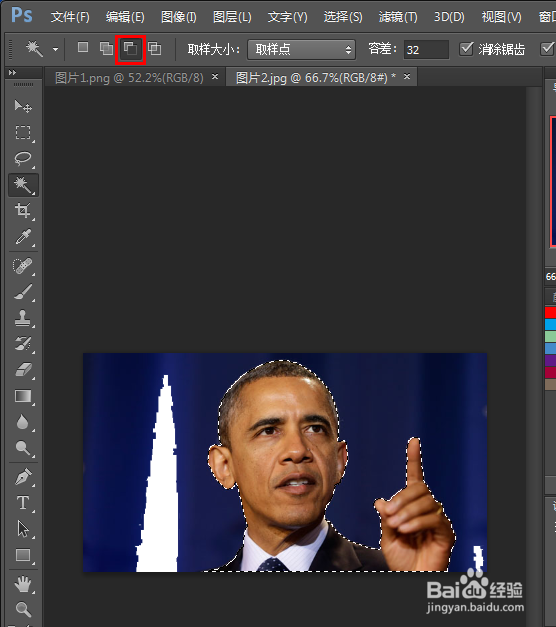Expand the toolbox with double-arrow button
Screen dimensions: 556x627
pyautogui.click(x=12, y=72)
